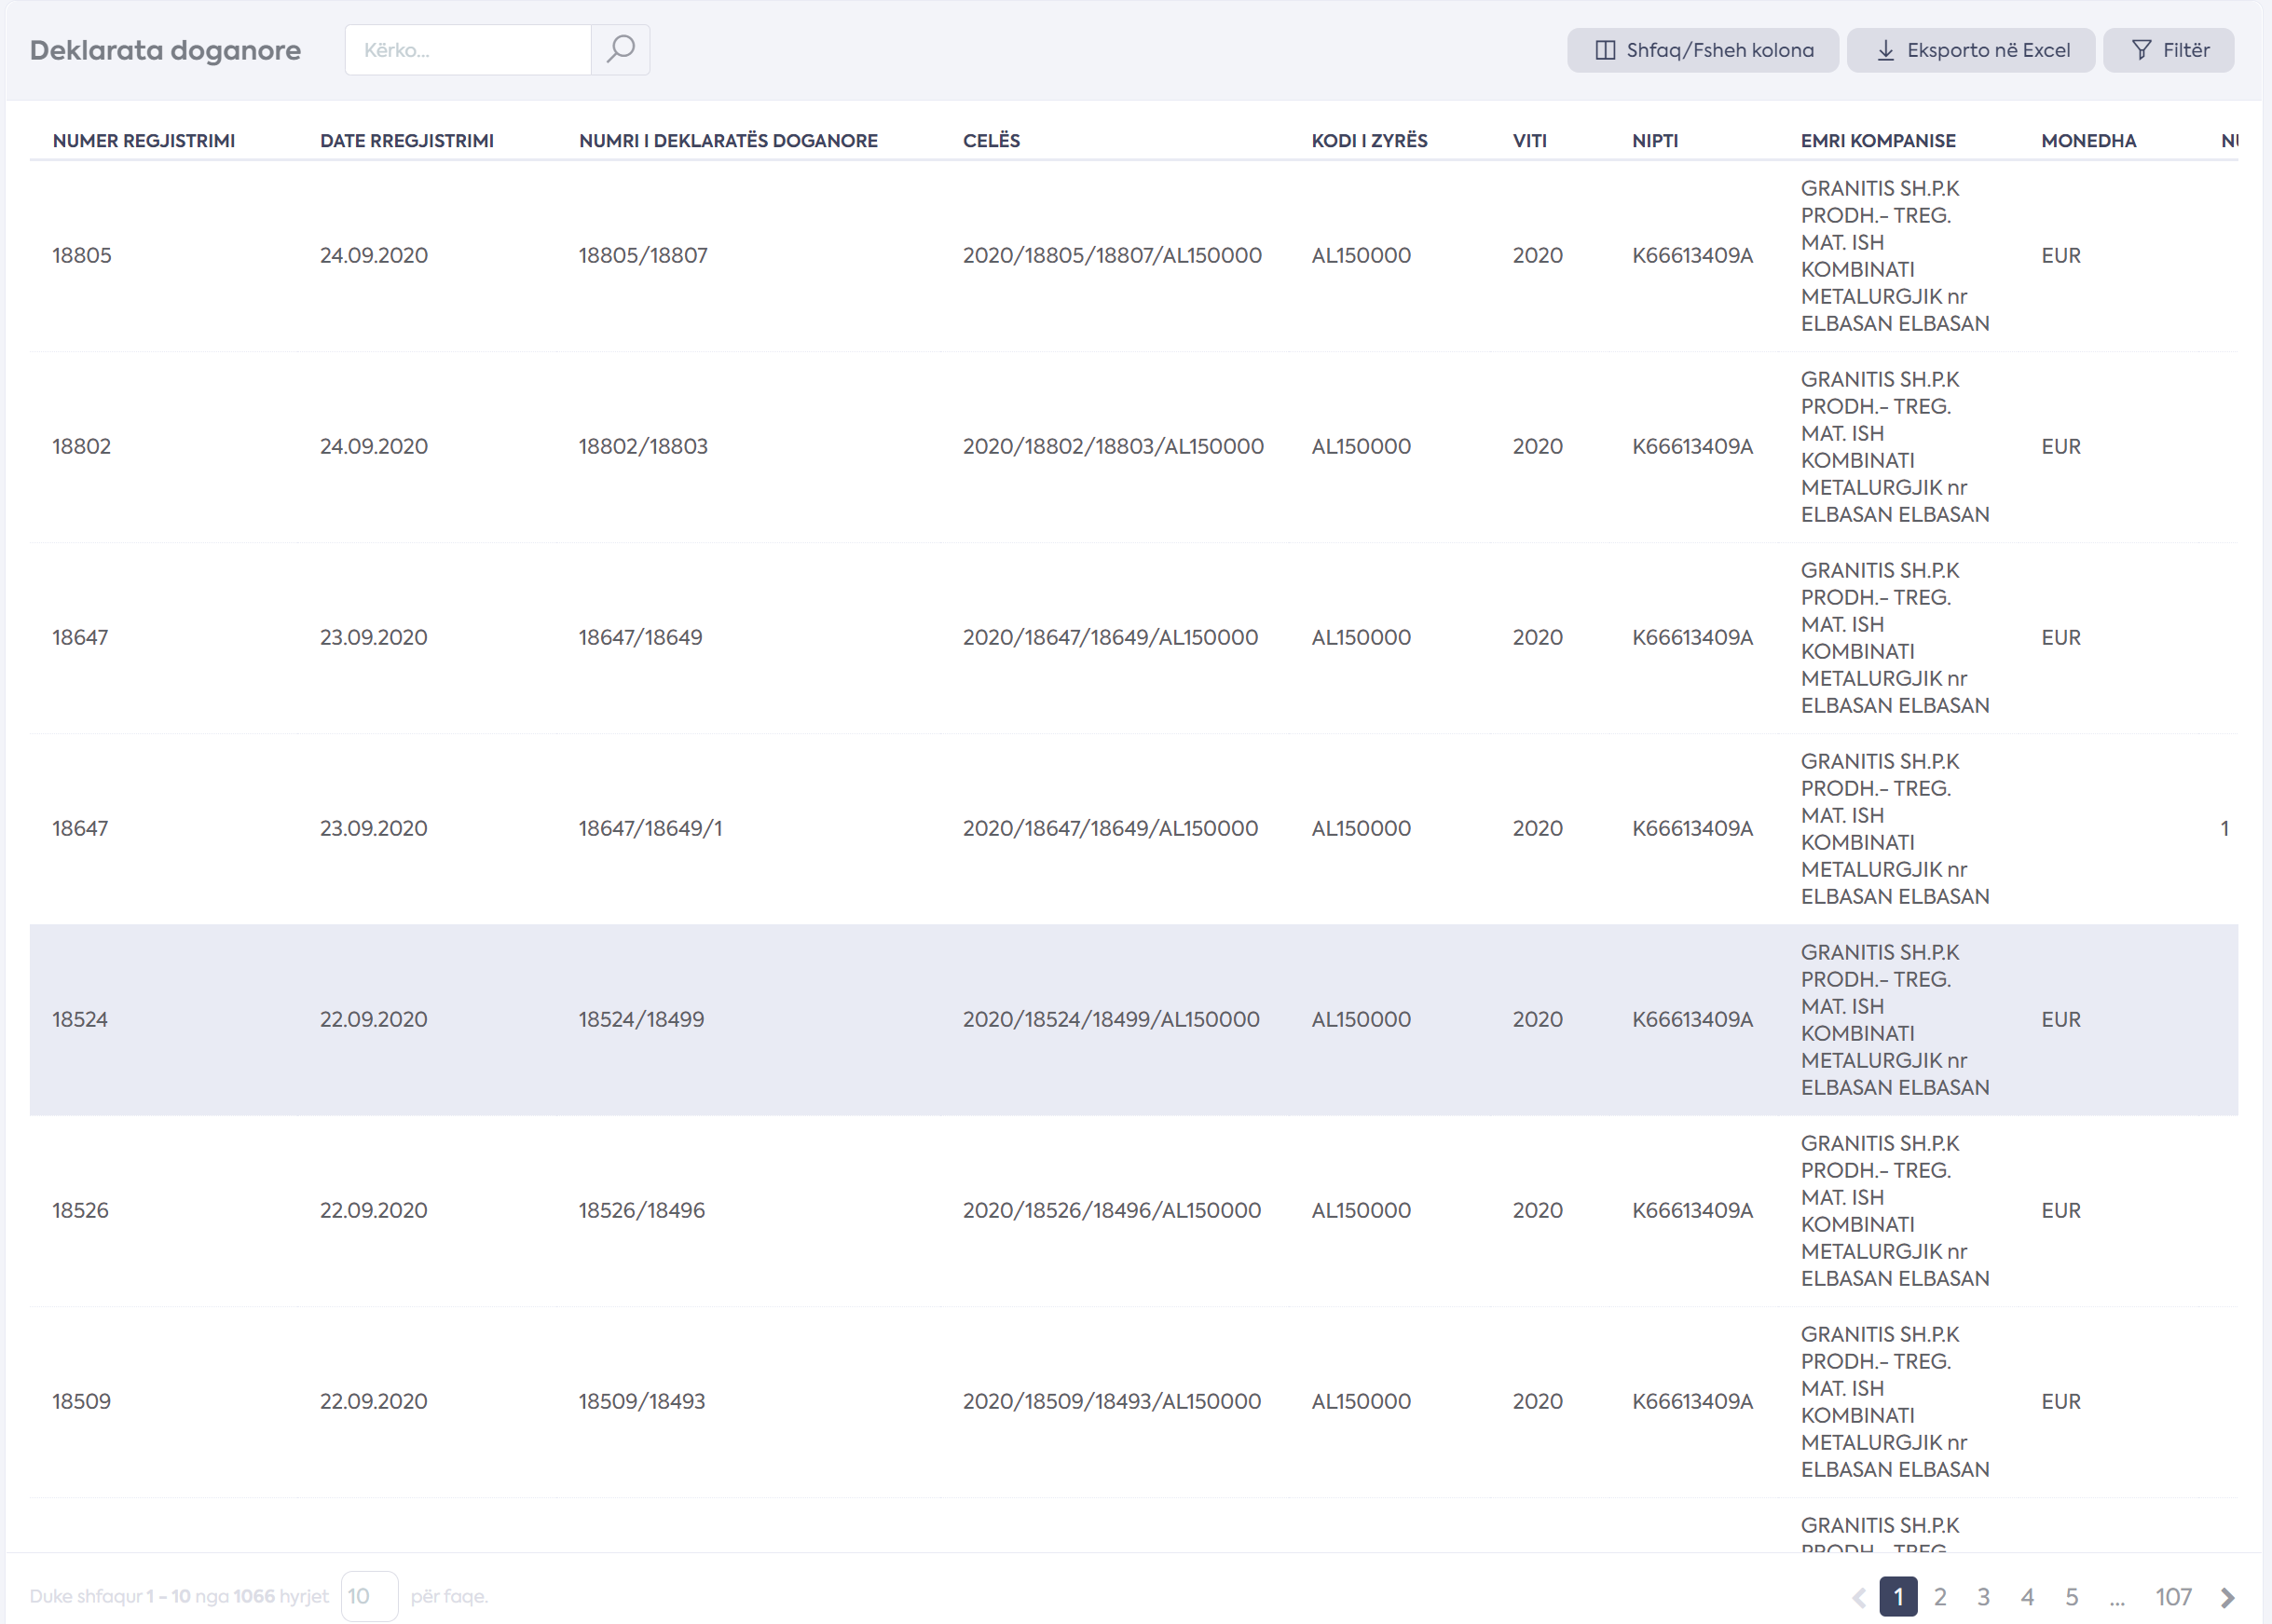Click previous page arrow
2272x1624 pixels.
point(1858,1597)
